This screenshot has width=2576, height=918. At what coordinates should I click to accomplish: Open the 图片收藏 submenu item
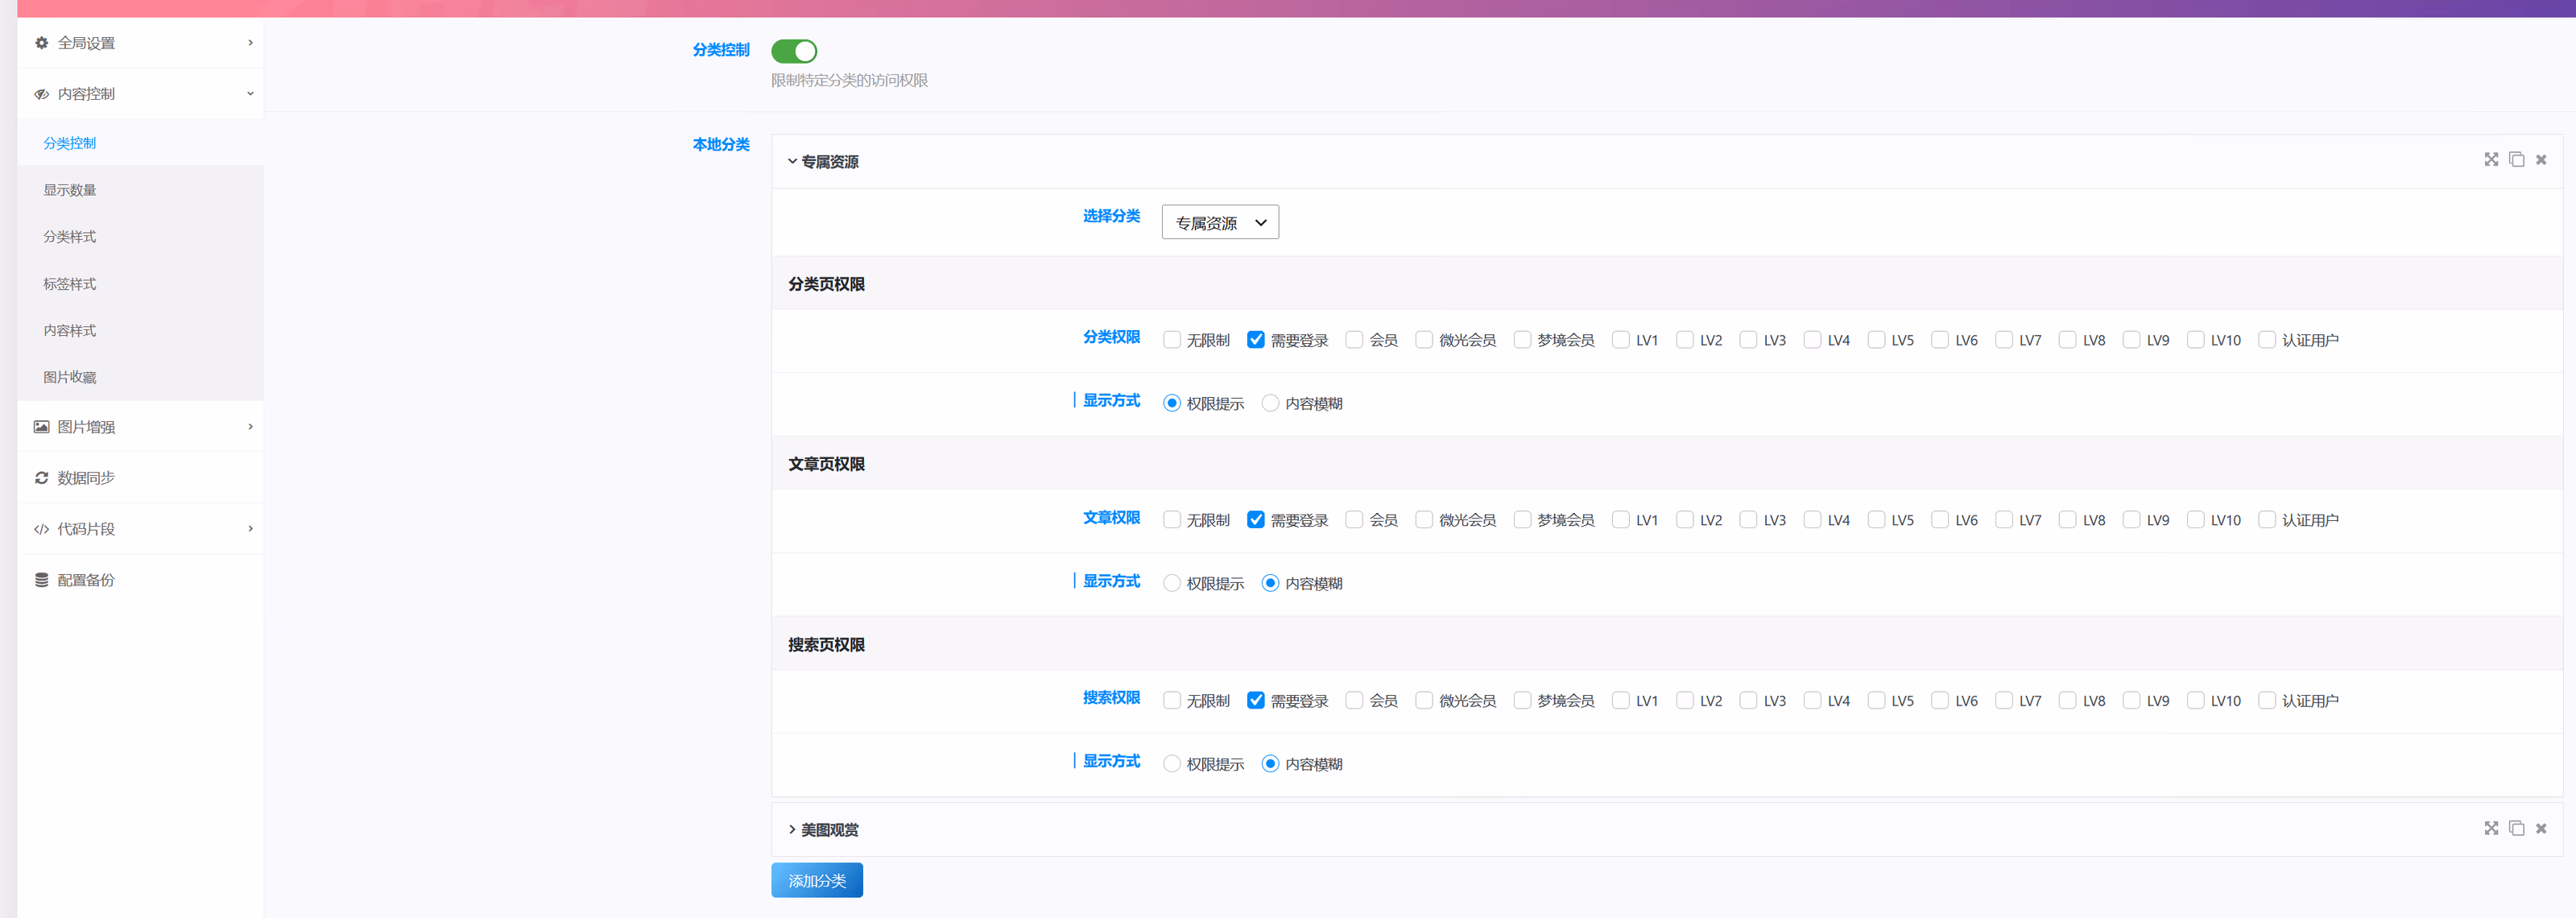(x=140, y=377)
